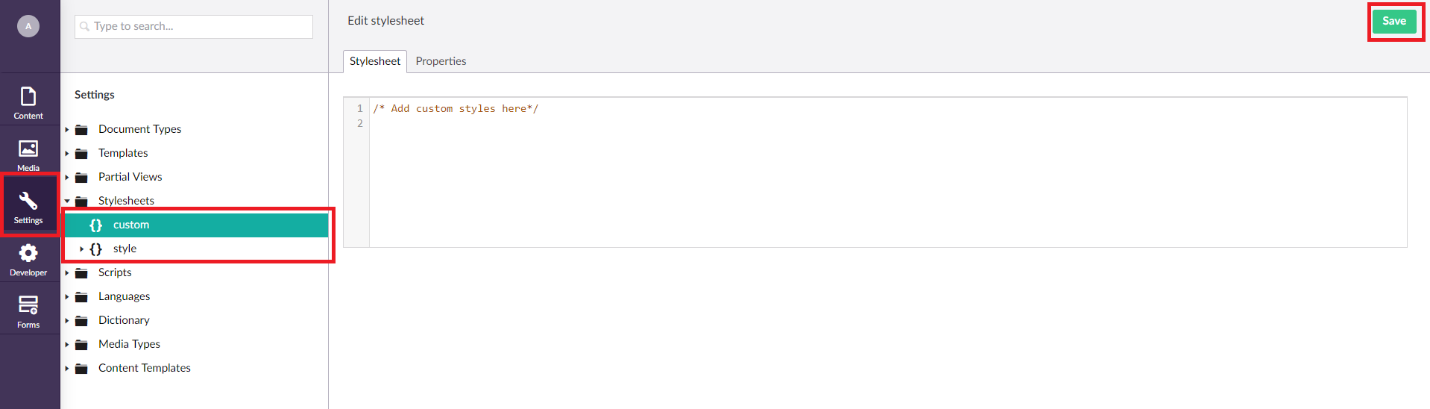Expand the style stylesheet arrow
This screenshot has height=409, width=1430.
82,249
